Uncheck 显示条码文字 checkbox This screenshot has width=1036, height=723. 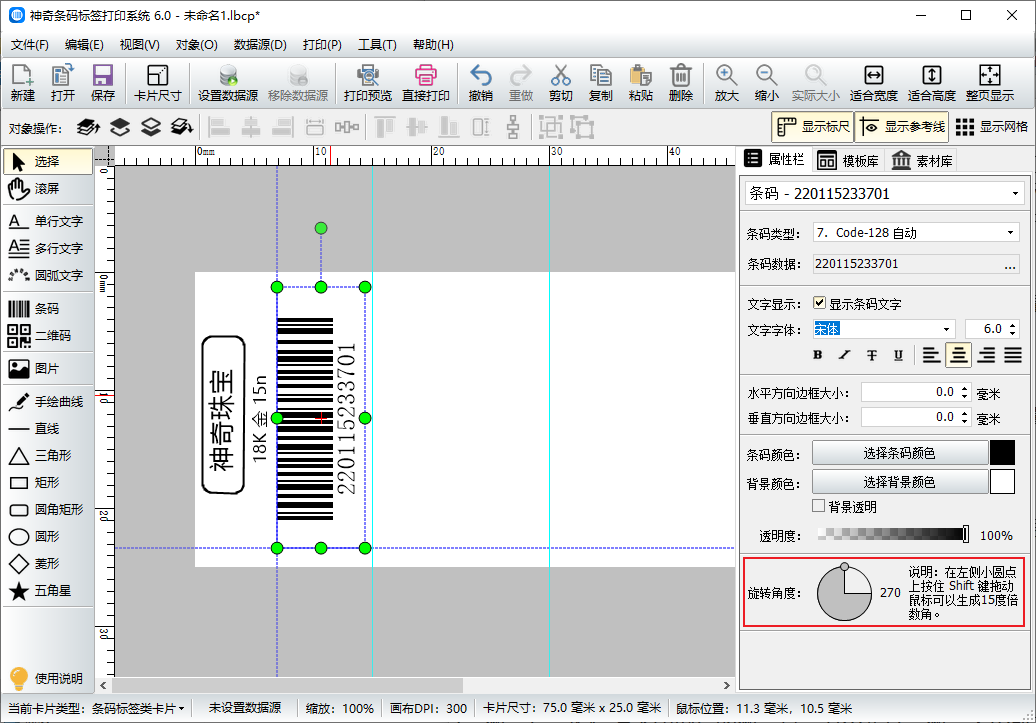click(819, 303)
